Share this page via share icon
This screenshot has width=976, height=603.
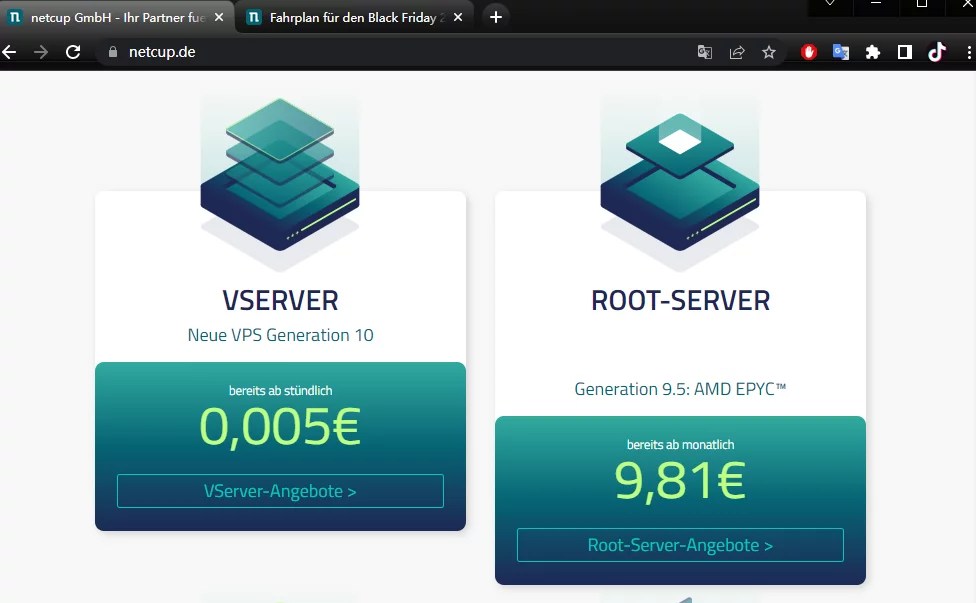point(737,52)
